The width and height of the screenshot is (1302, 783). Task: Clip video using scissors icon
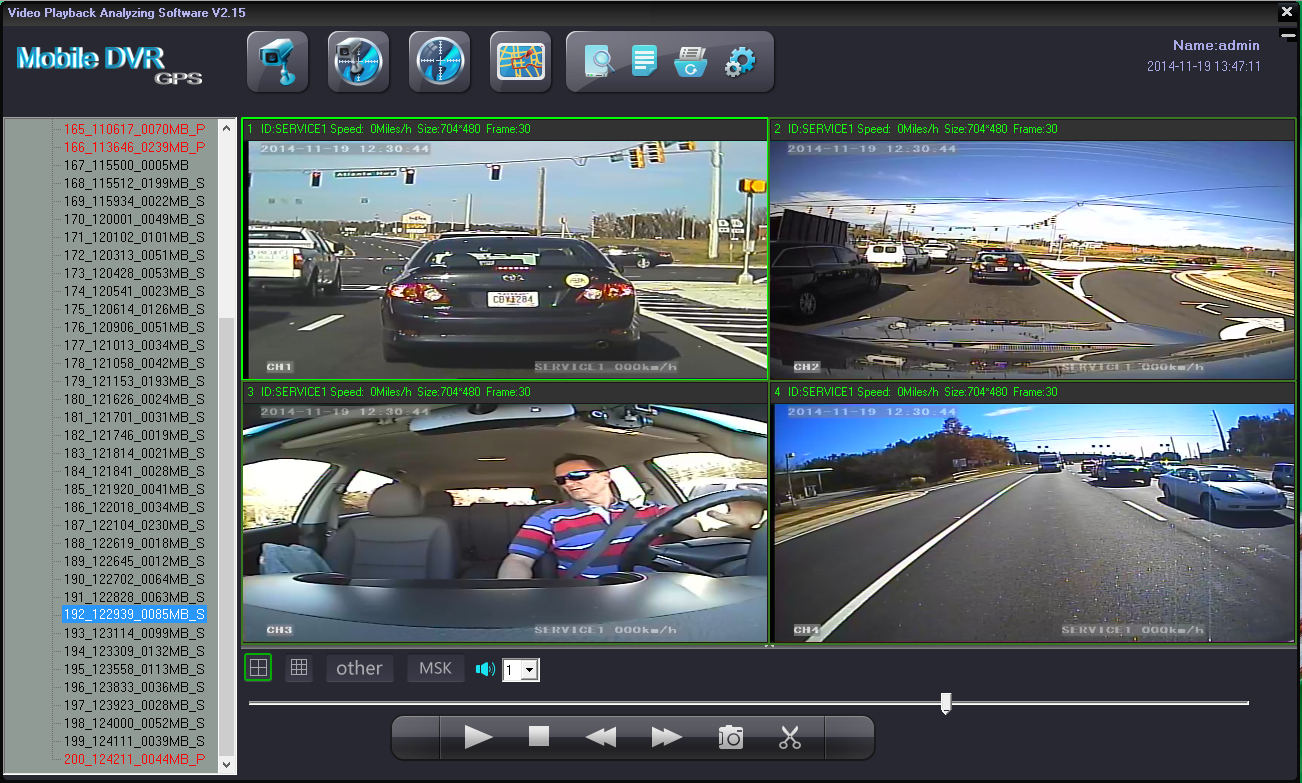pos(790,738)
